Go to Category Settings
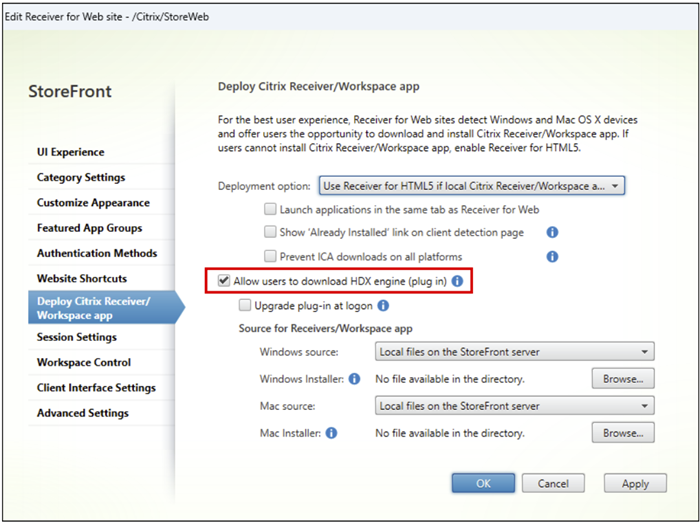The width and height of the screenshot is (700, 523). (x=81, y=177)
